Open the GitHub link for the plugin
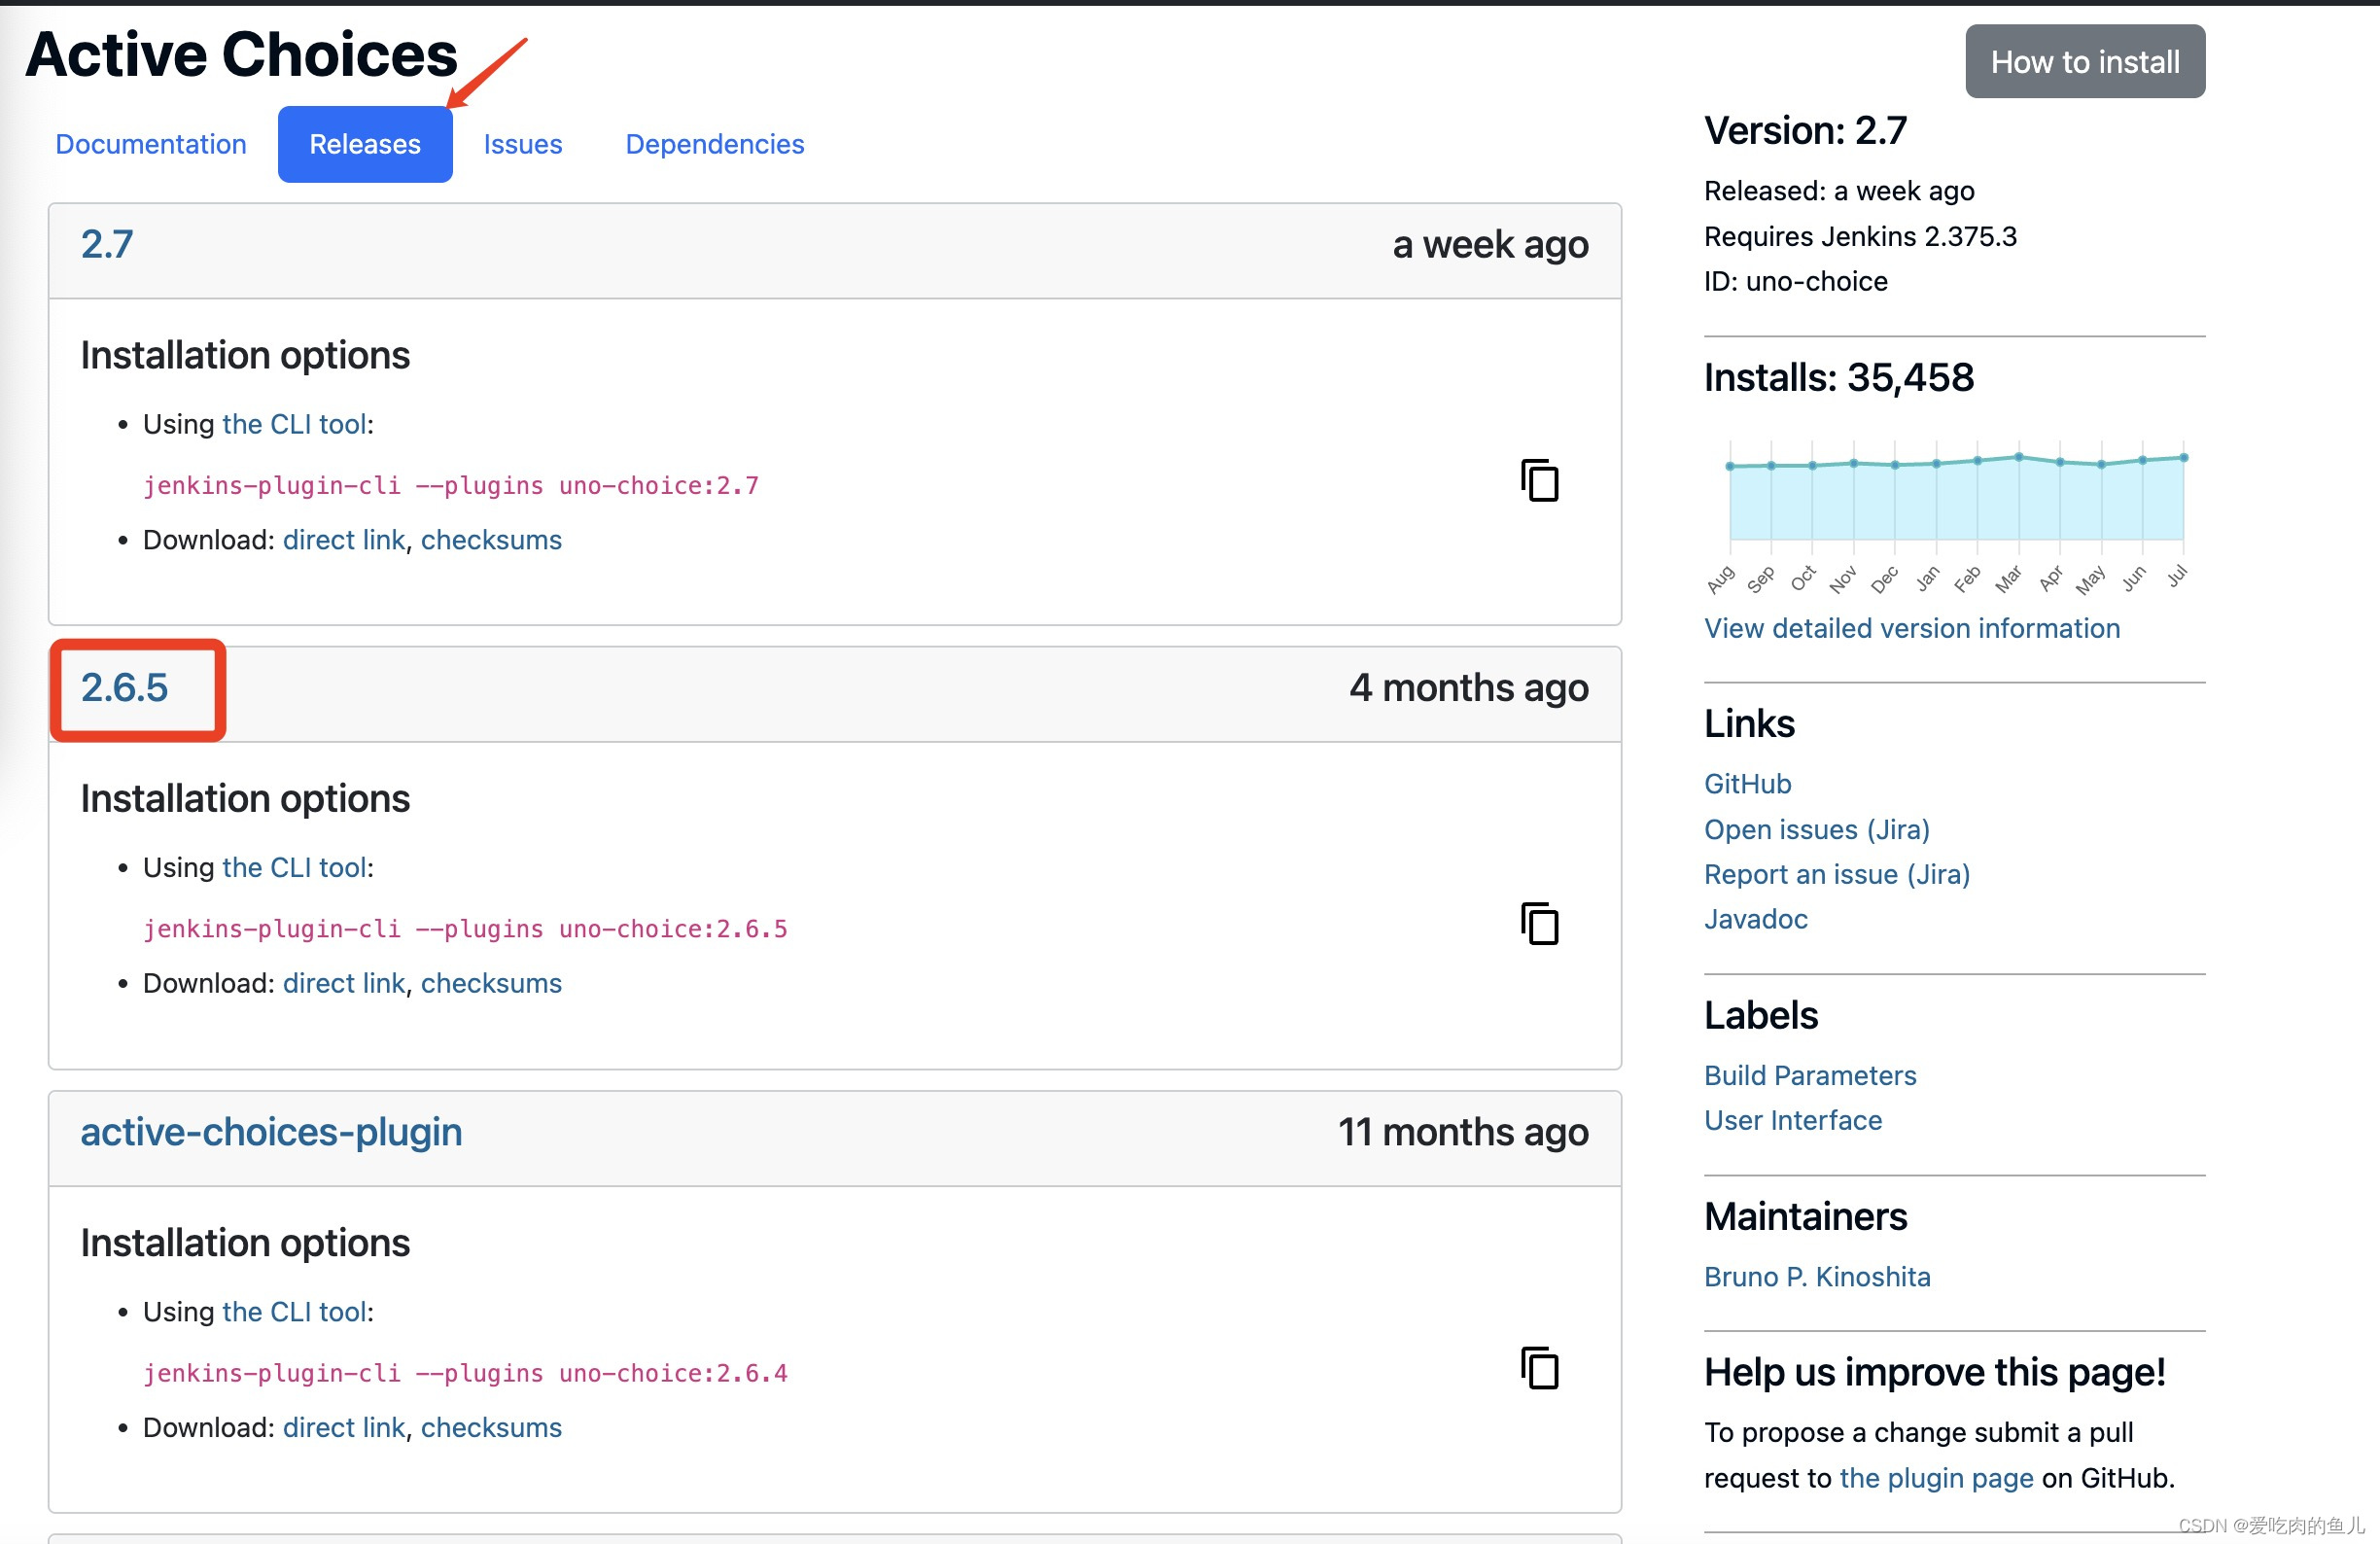 coord(1747,784)
